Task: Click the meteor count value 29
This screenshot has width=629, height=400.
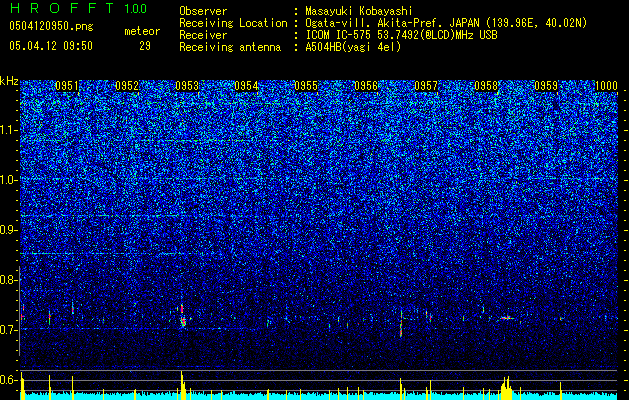Action: point(145,46)
